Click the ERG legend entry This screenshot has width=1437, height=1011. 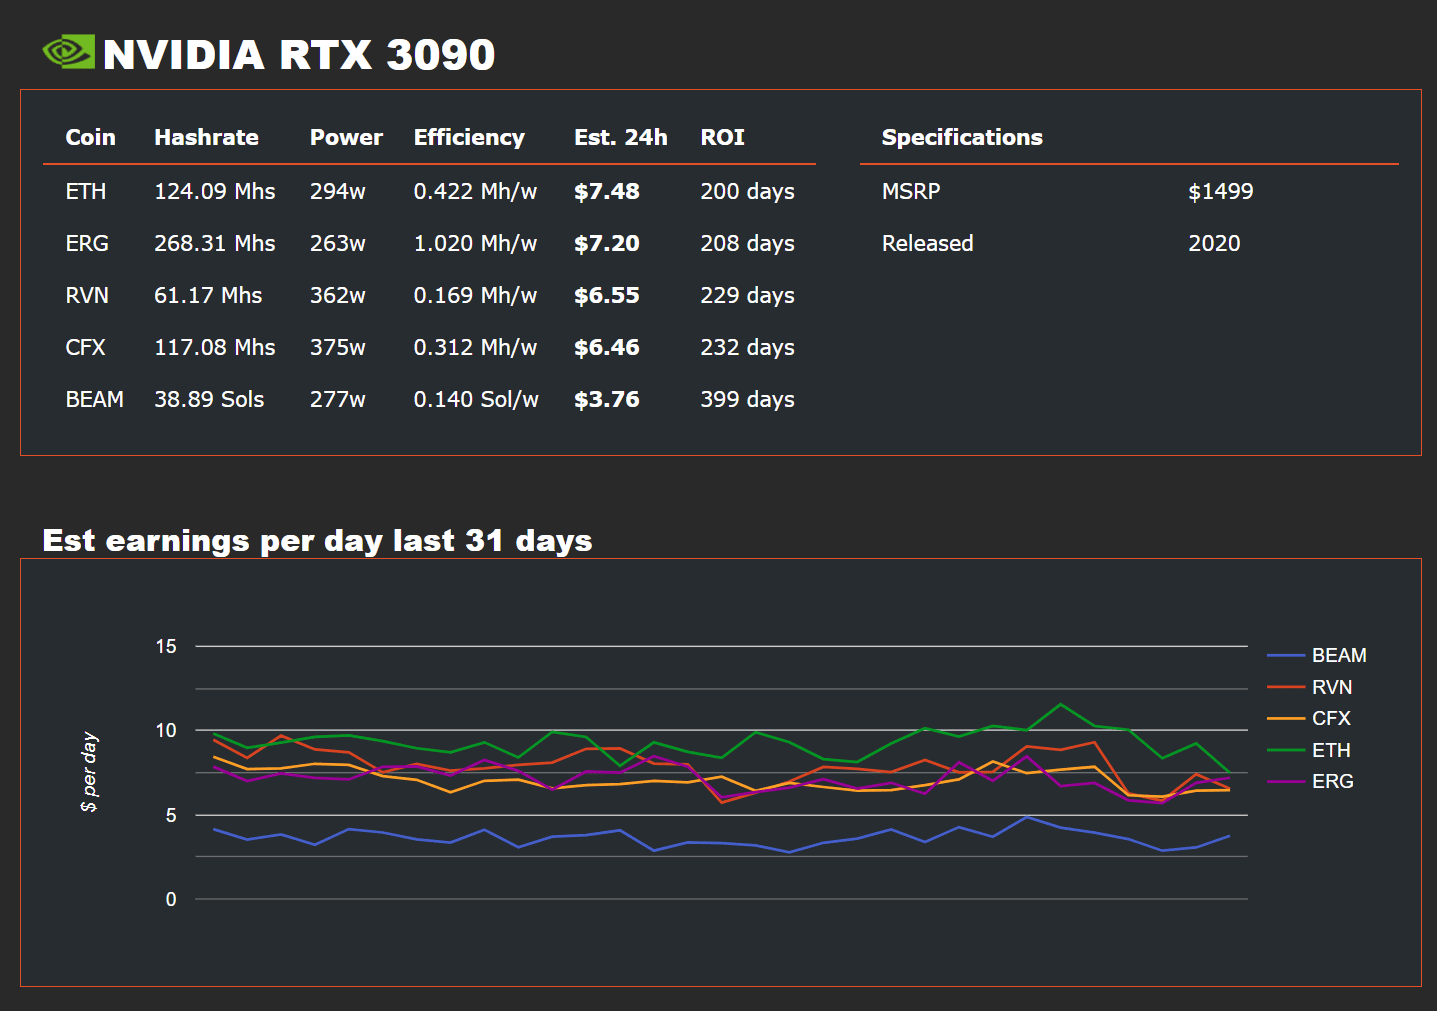coord(1310,781)
